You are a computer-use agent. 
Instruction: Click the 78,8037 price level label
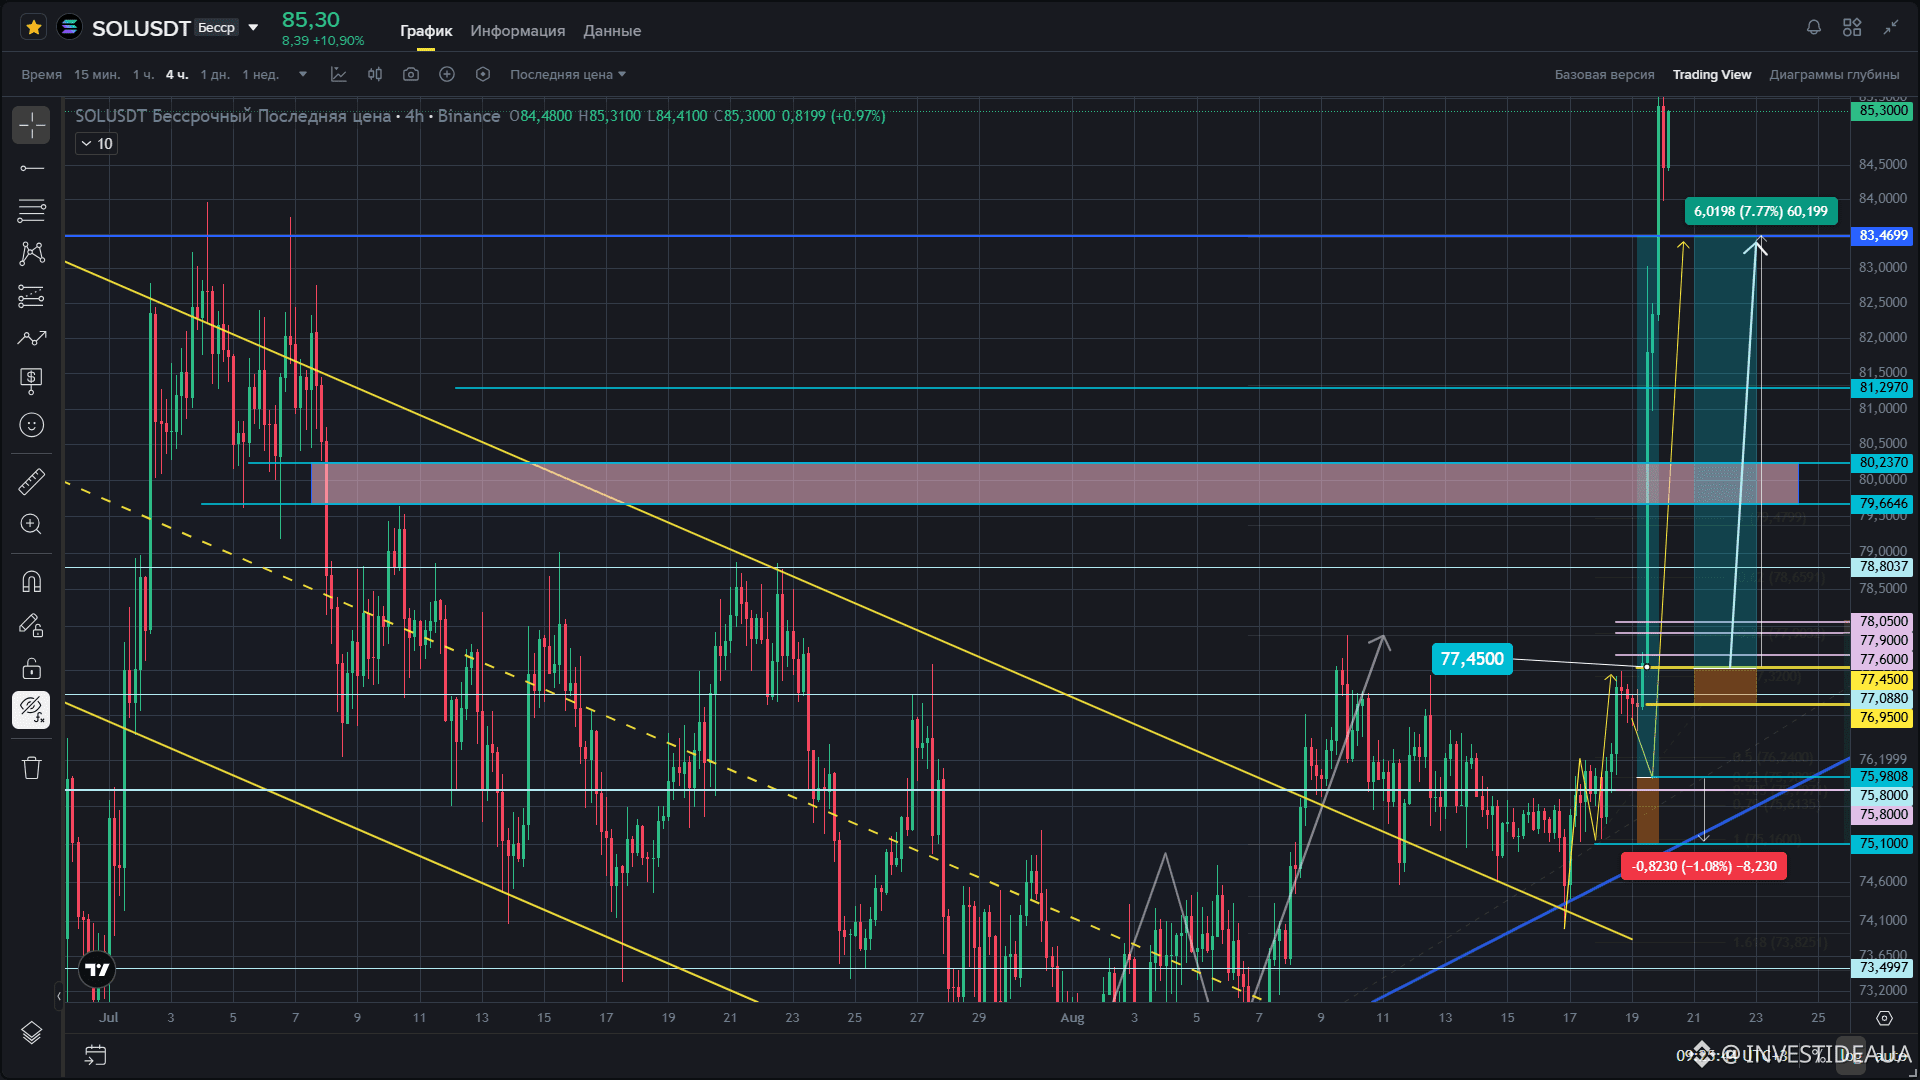click(x=1883, y=567)
